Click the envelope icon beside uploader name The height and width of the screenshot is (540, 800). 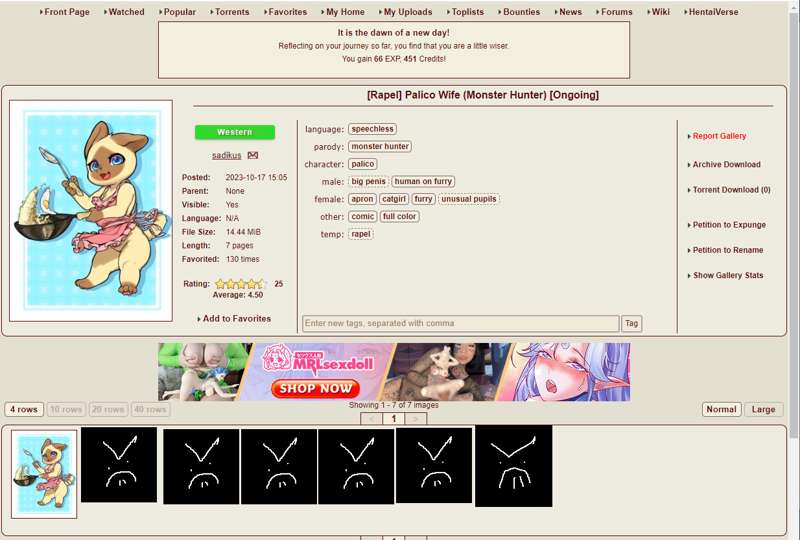[253, 155]
